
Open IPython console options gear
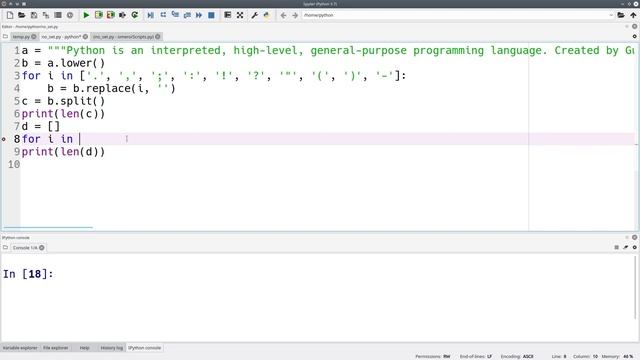click(634, 247)
